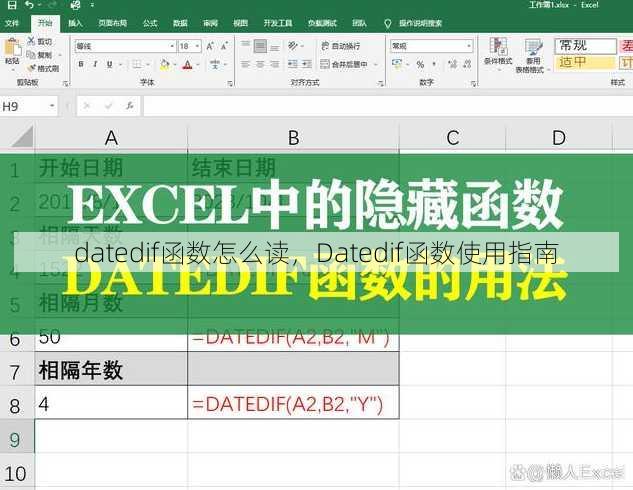633x490 pixels.
Task: Open the font color dropdown arrow
Action: point(198,65)
